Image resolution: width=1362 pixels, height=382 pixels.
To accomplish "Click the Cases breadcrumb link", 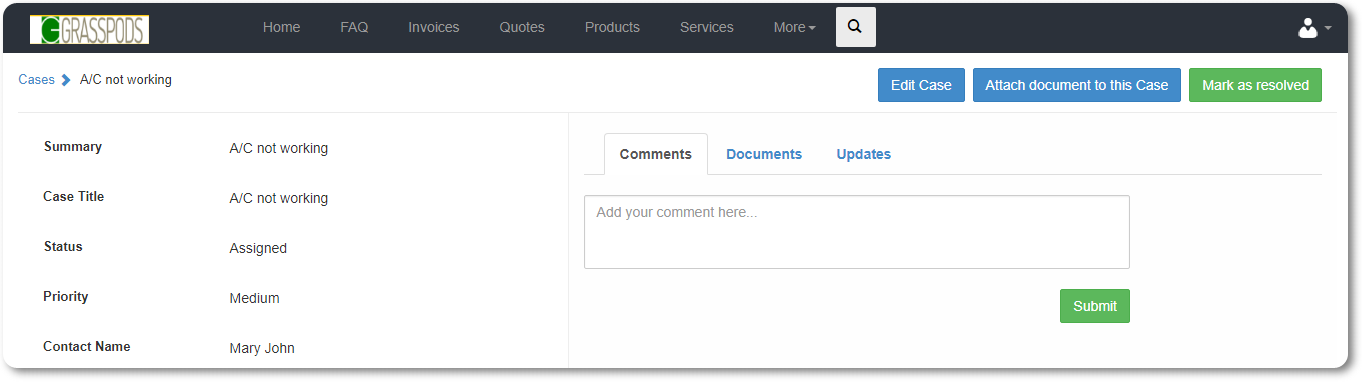I will 36,80.
